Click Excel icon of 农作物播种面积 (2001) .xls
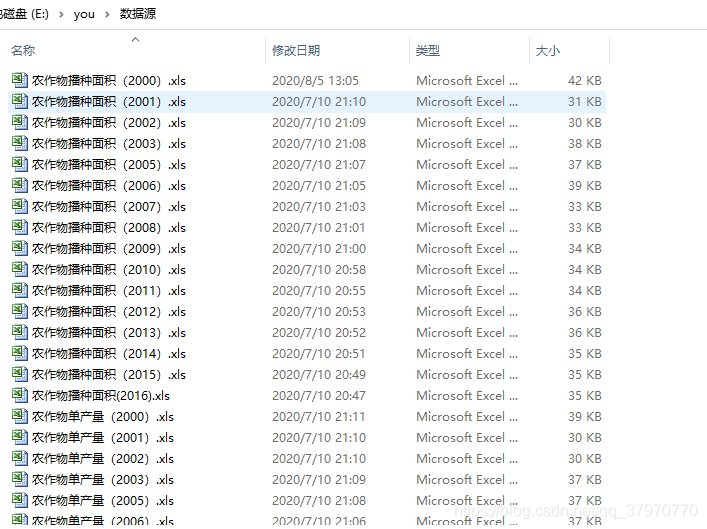The image size is (707, 529). pos(19,101)
